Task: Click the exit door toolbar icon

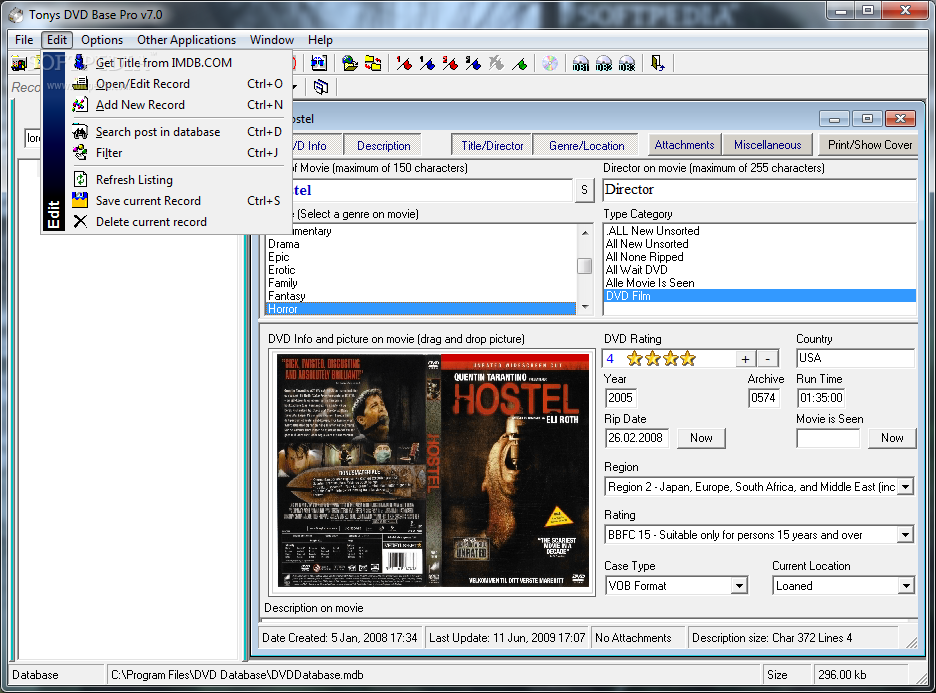Action: click(657, 63)
